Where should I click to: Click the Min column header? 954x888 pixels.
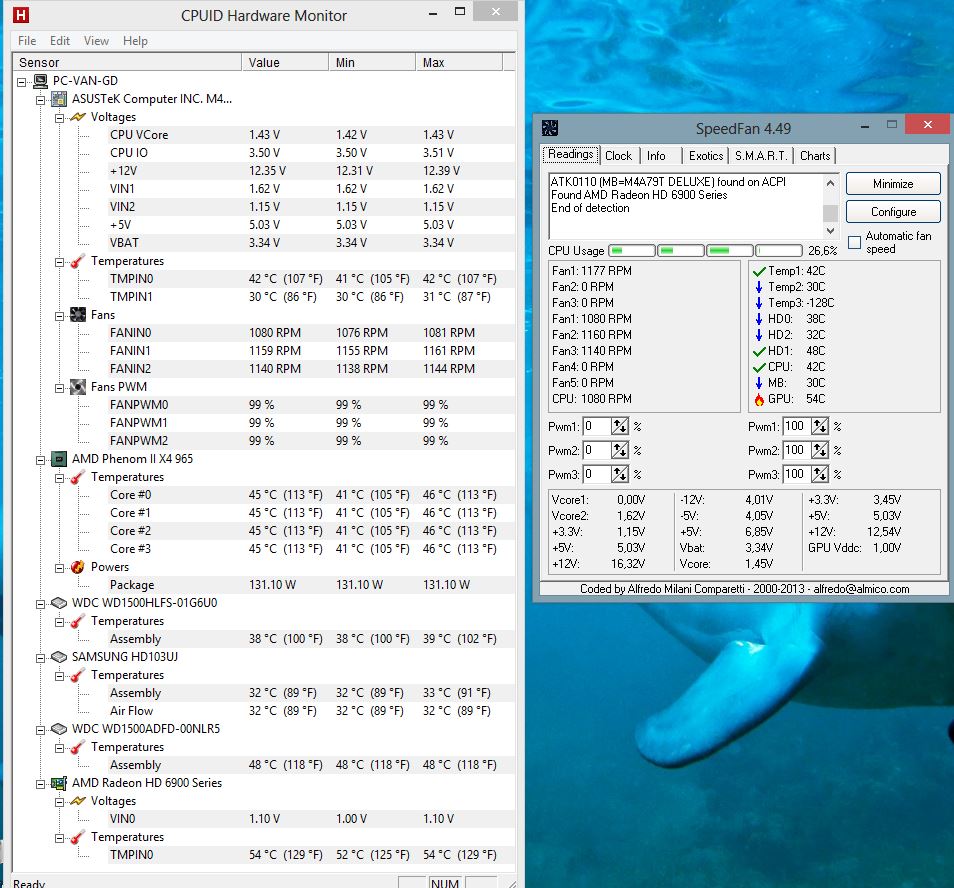[x=372, y=62]
